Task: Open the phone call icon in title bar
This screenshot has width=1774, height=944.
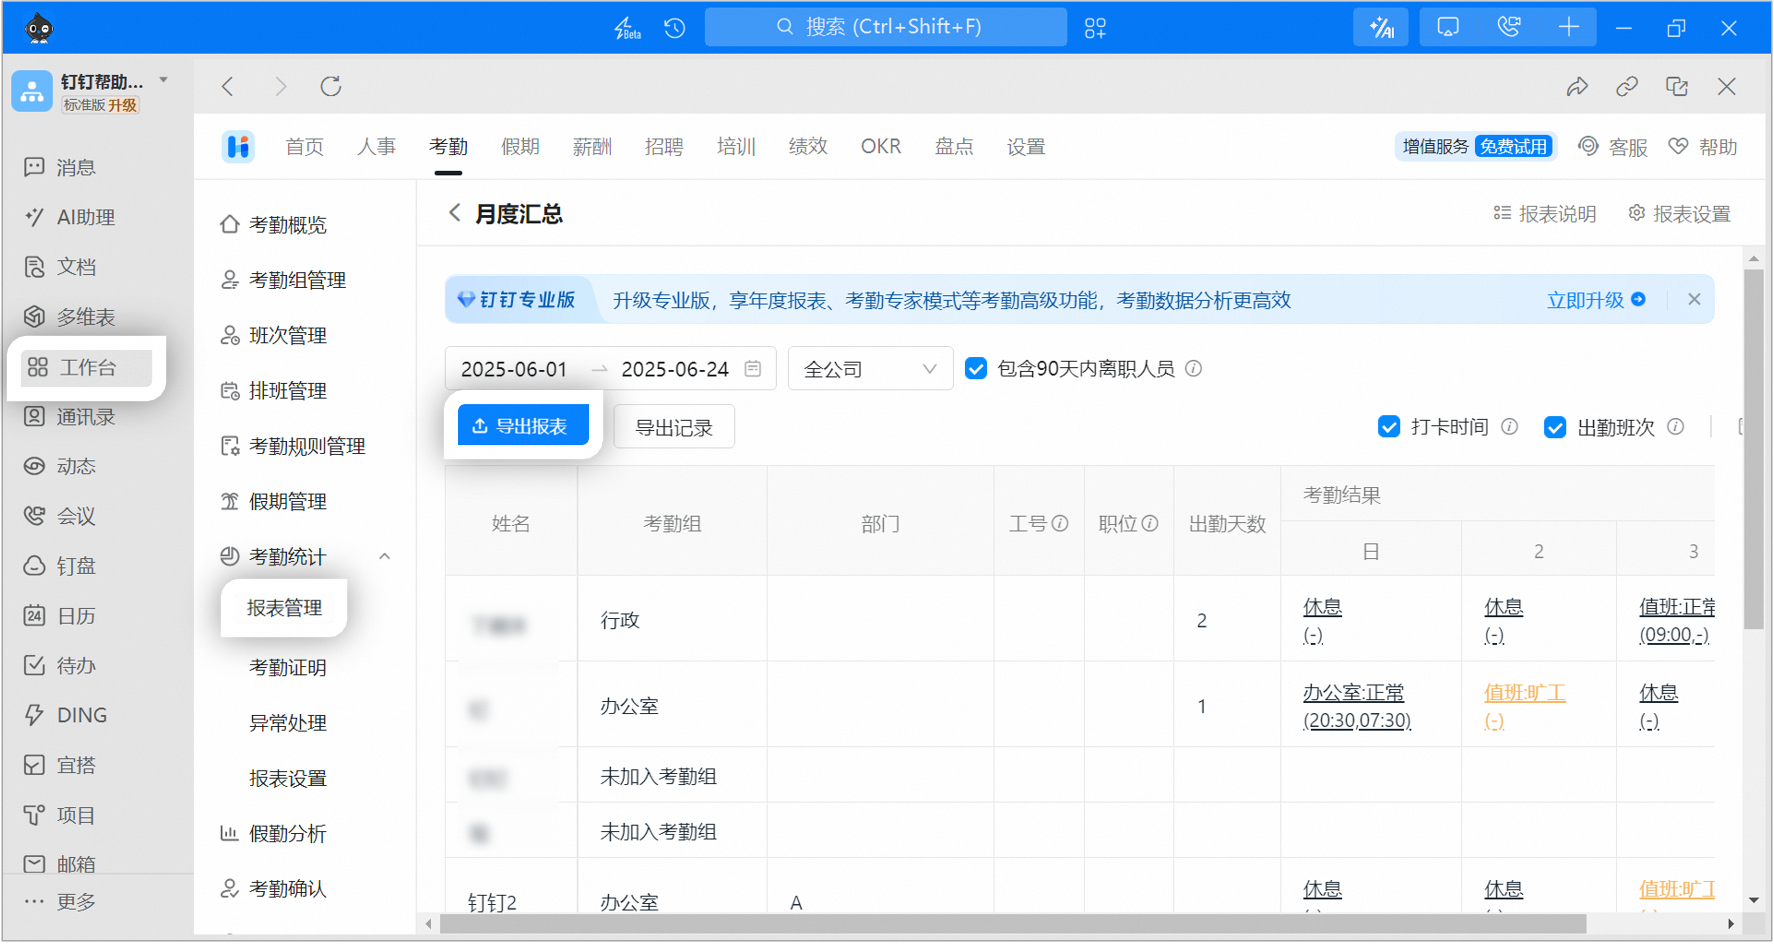Action: click(1509, 28)
